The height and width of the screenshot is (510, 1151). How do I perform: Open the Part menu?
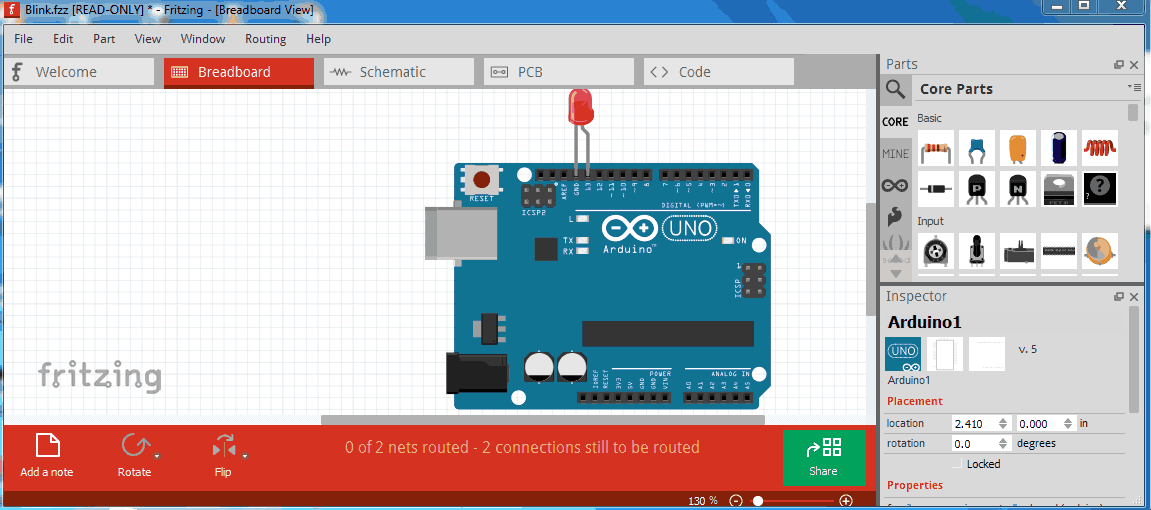tap(104, 39)
